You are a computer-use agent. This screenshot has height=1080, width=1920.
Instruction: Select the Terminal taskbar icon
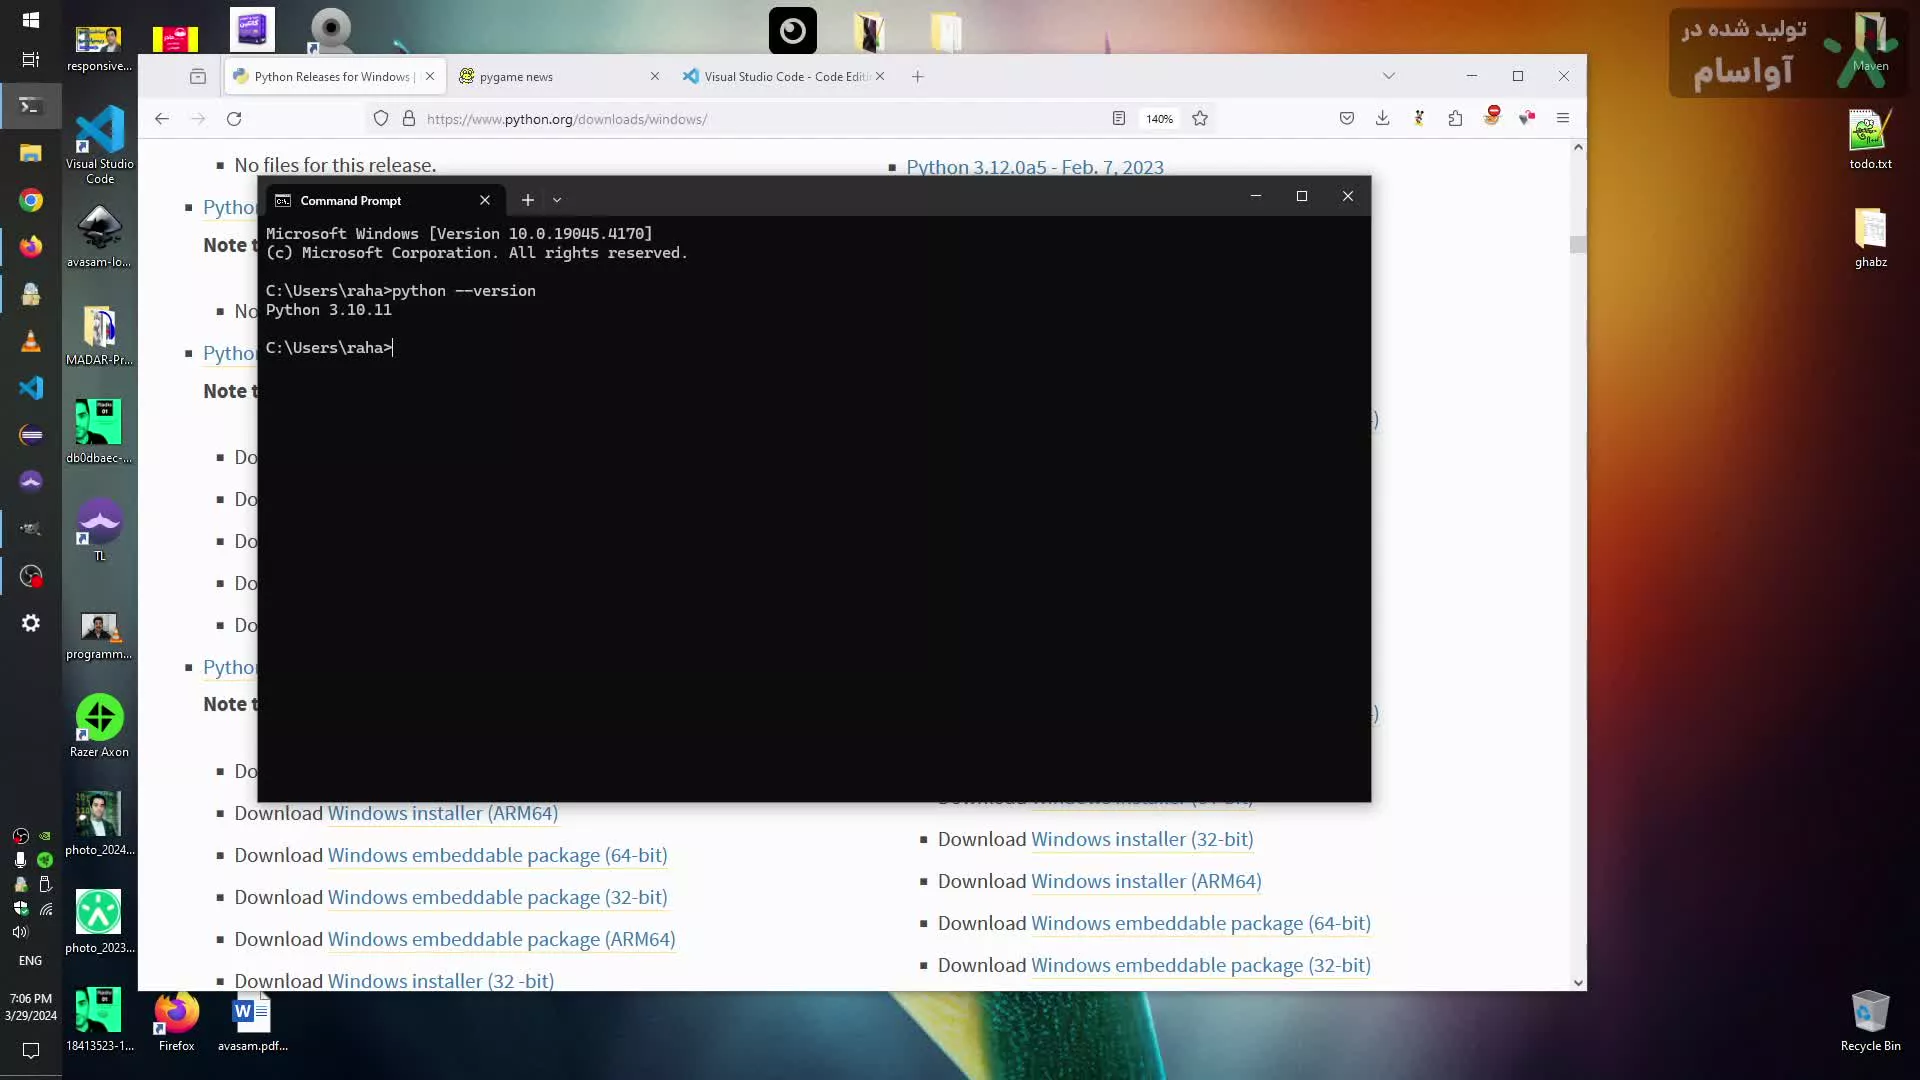[31, 106]
